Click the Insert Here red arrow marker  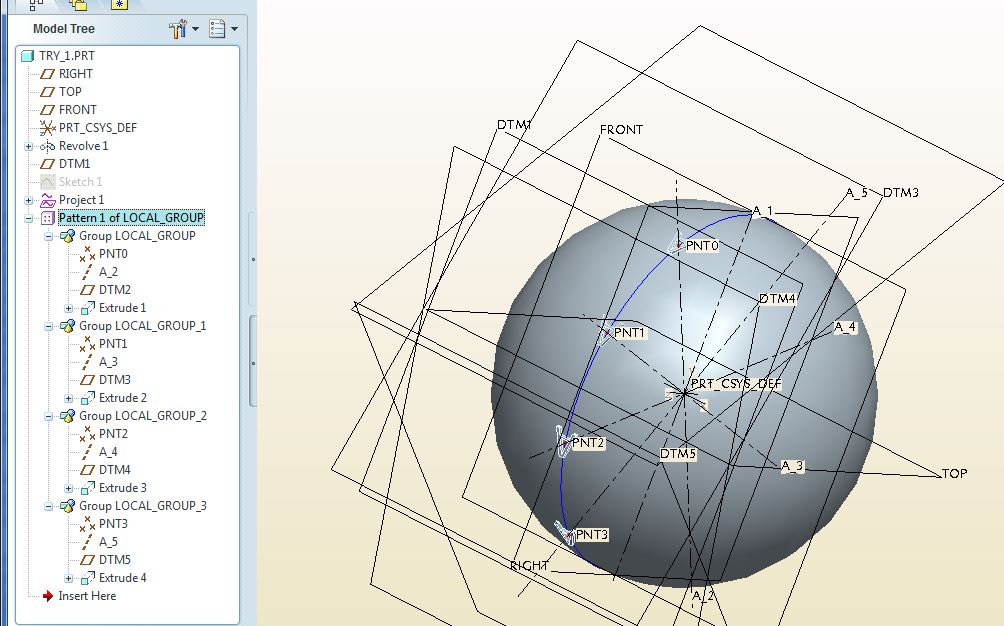point(47,596)
